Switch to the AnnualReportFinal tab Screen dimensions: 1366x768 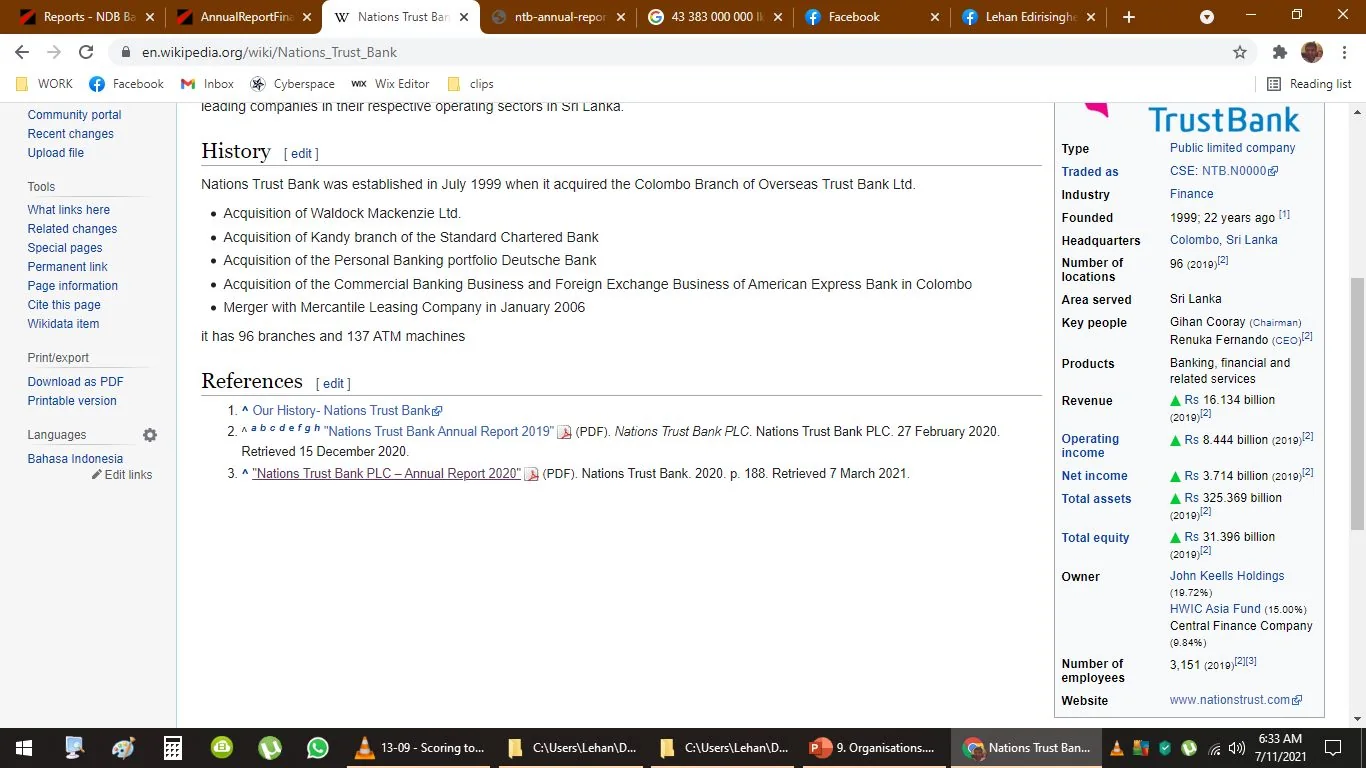tap(245, 17)
